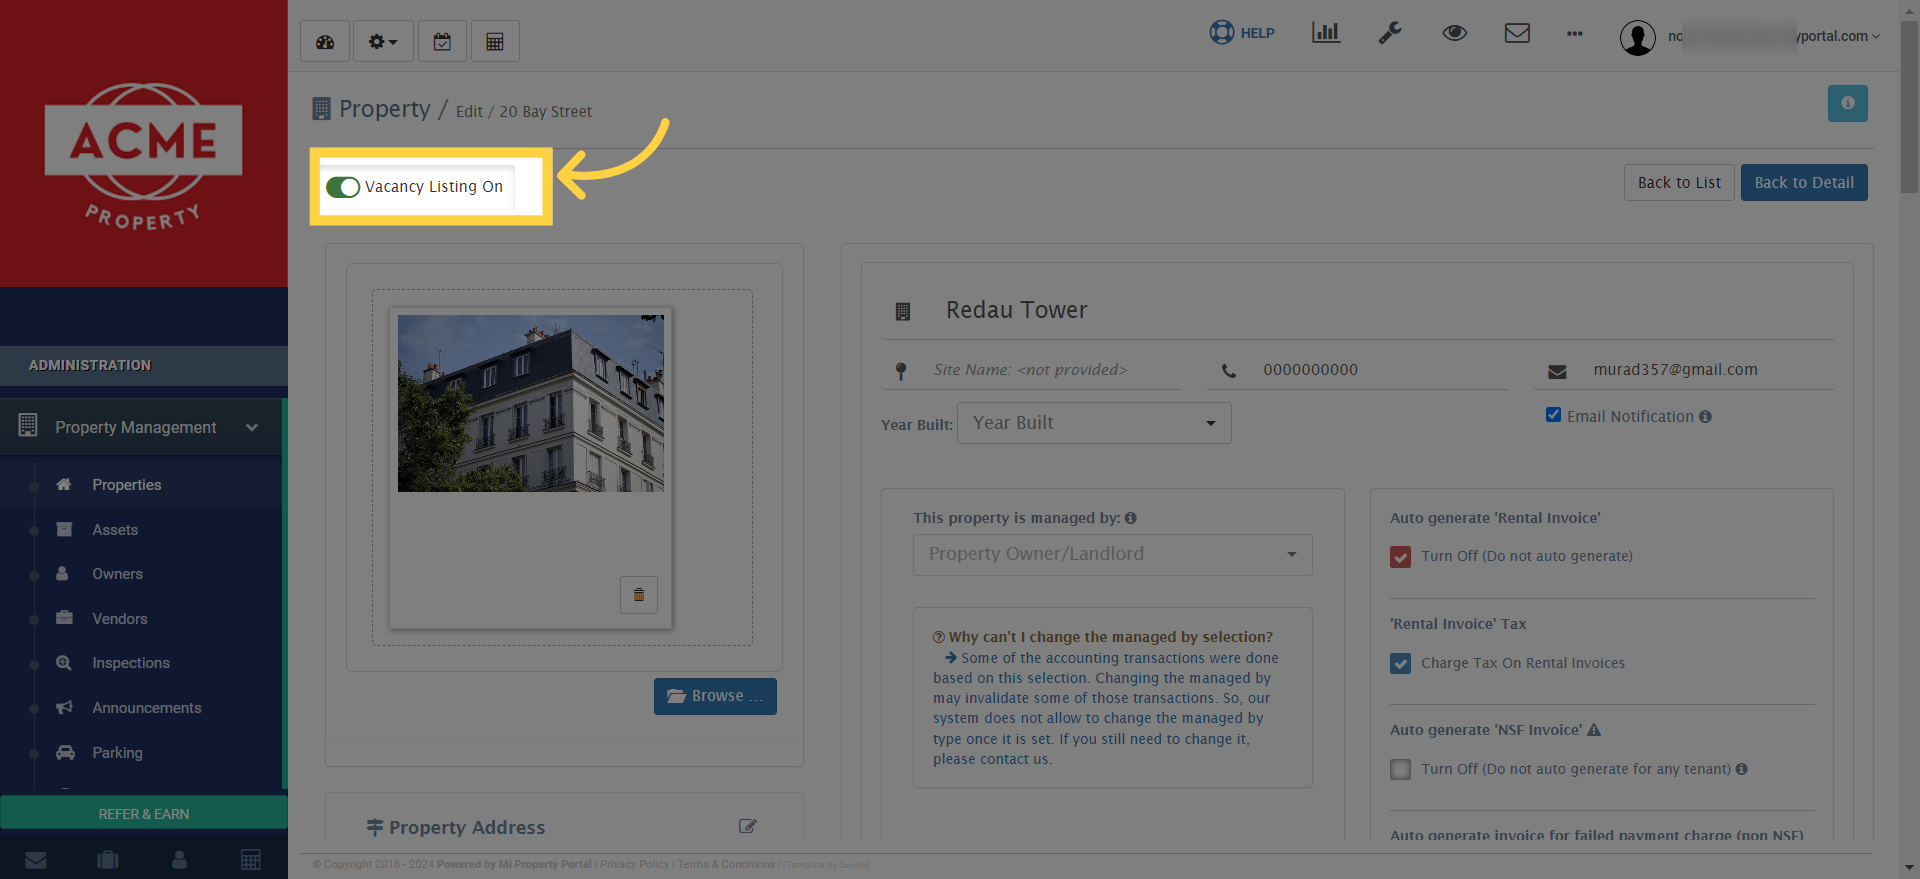Open the Property Owner/Landlord managed-by dropdown
The width and height of the screenshot is (1920, 879).
coord(1113,555)
